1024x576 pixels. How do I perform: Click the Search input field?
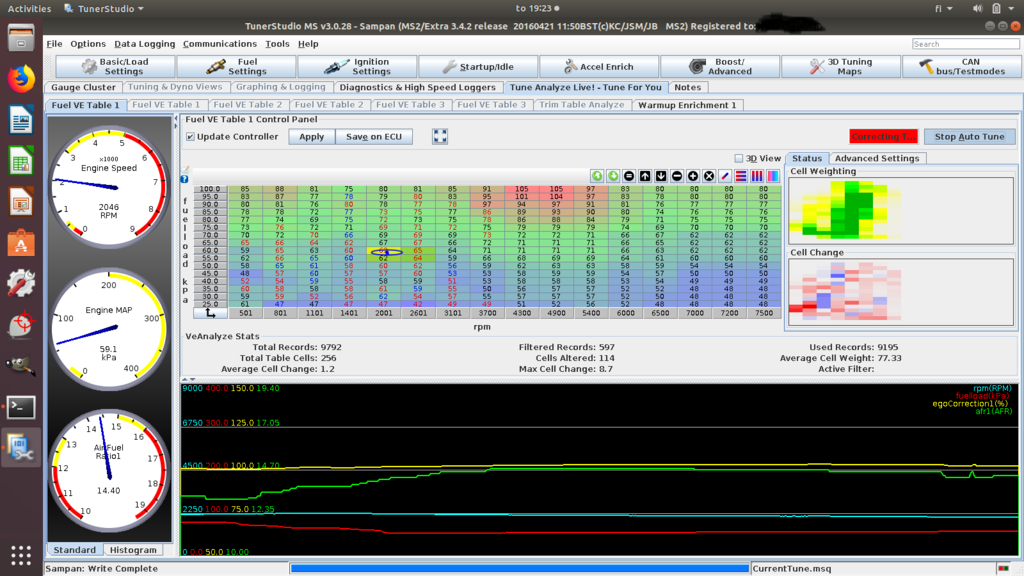(x=965, y=44)
